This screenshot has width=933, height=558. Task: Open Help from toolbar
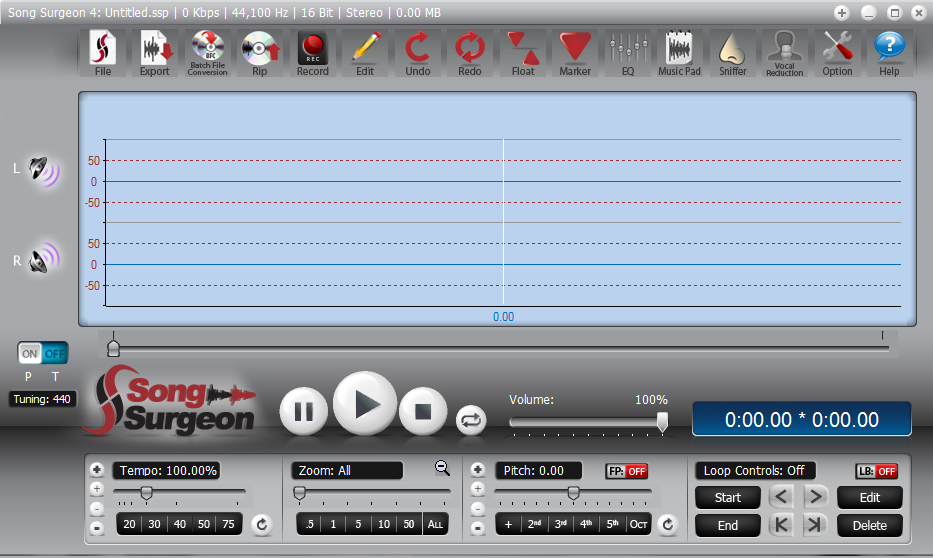click(x=889, y=54)
